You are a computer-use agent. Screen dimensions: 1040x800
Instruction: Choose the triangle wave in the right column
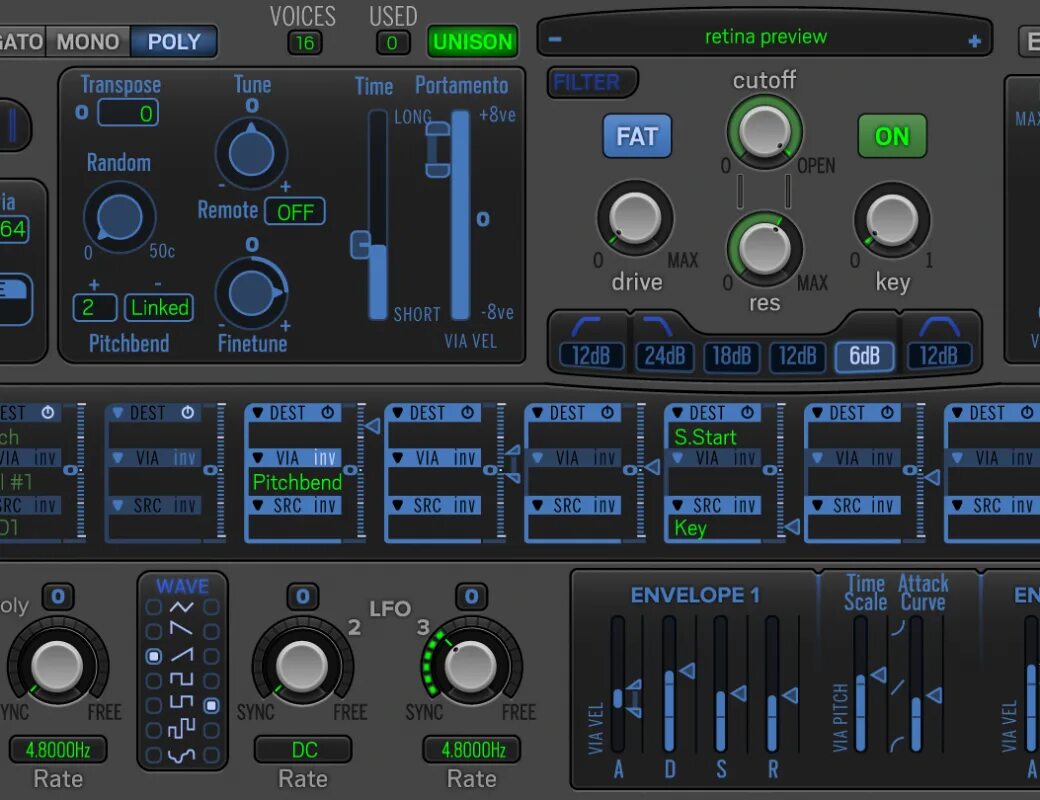212,607
